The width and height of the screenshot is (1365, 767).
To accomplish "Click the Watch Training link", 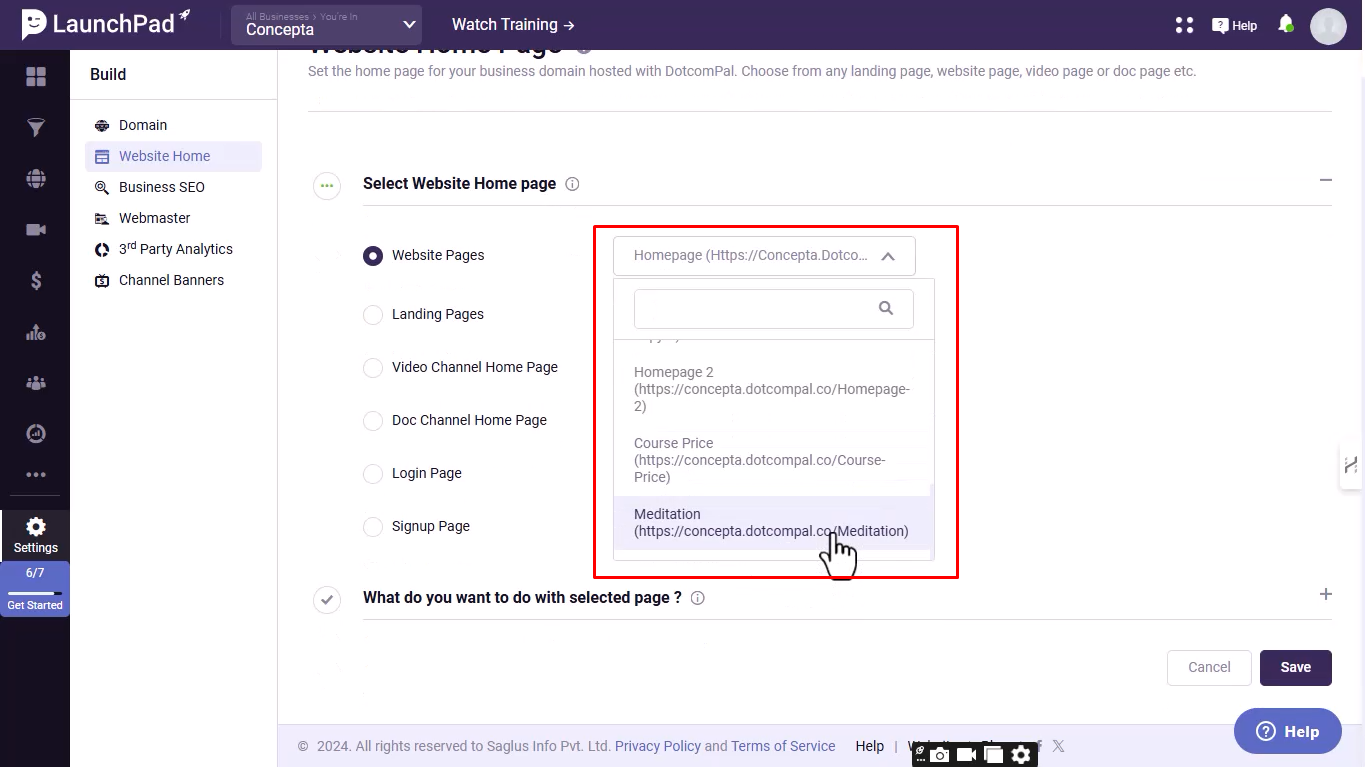I will [513, 24].
